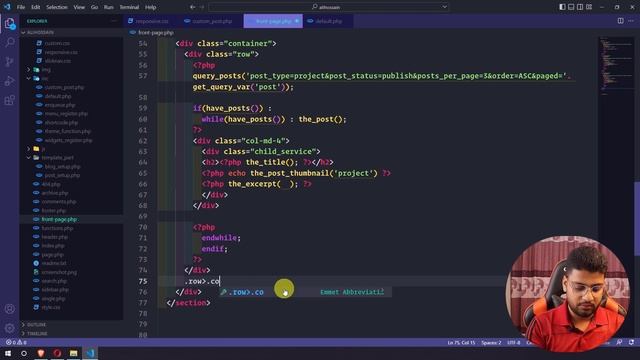The image size is (640, 360).
Task: Open the View menu
Action: click(79, 7)
